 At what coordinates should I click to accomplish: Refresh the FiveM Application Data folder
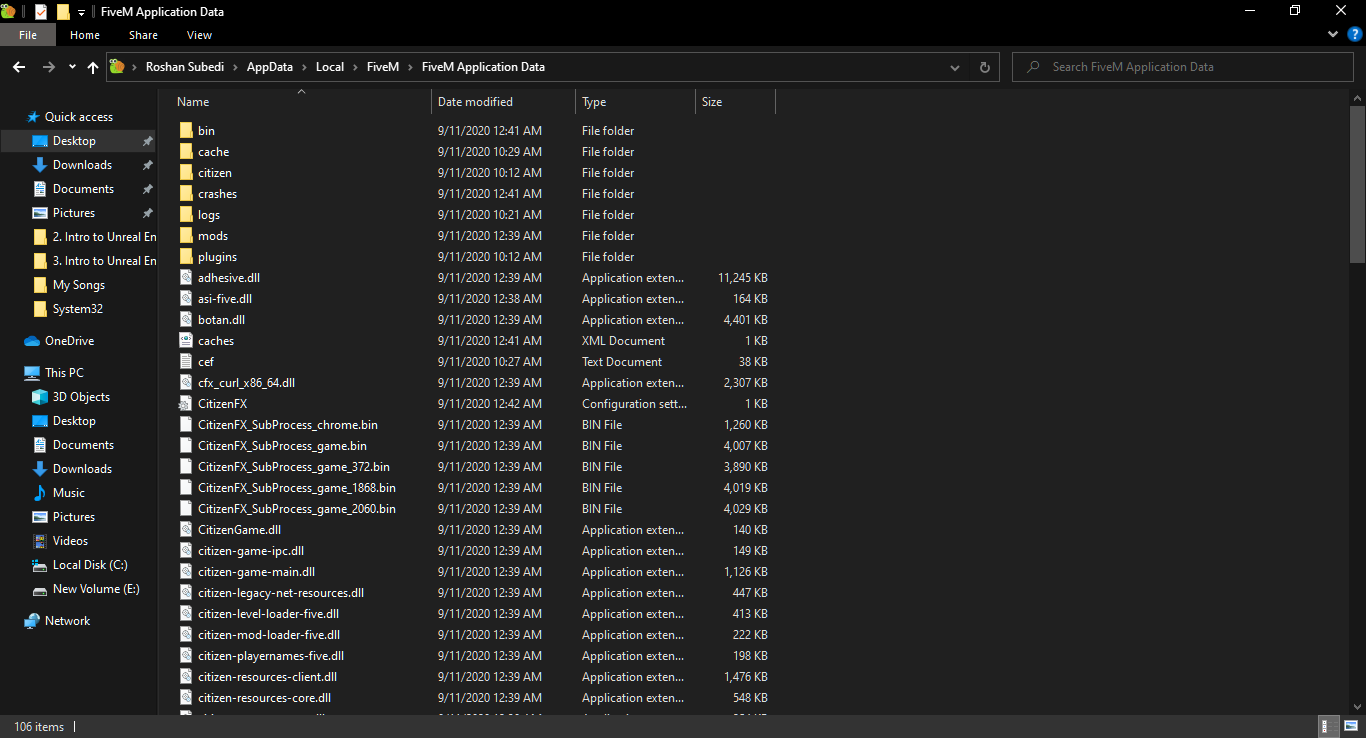984,67
